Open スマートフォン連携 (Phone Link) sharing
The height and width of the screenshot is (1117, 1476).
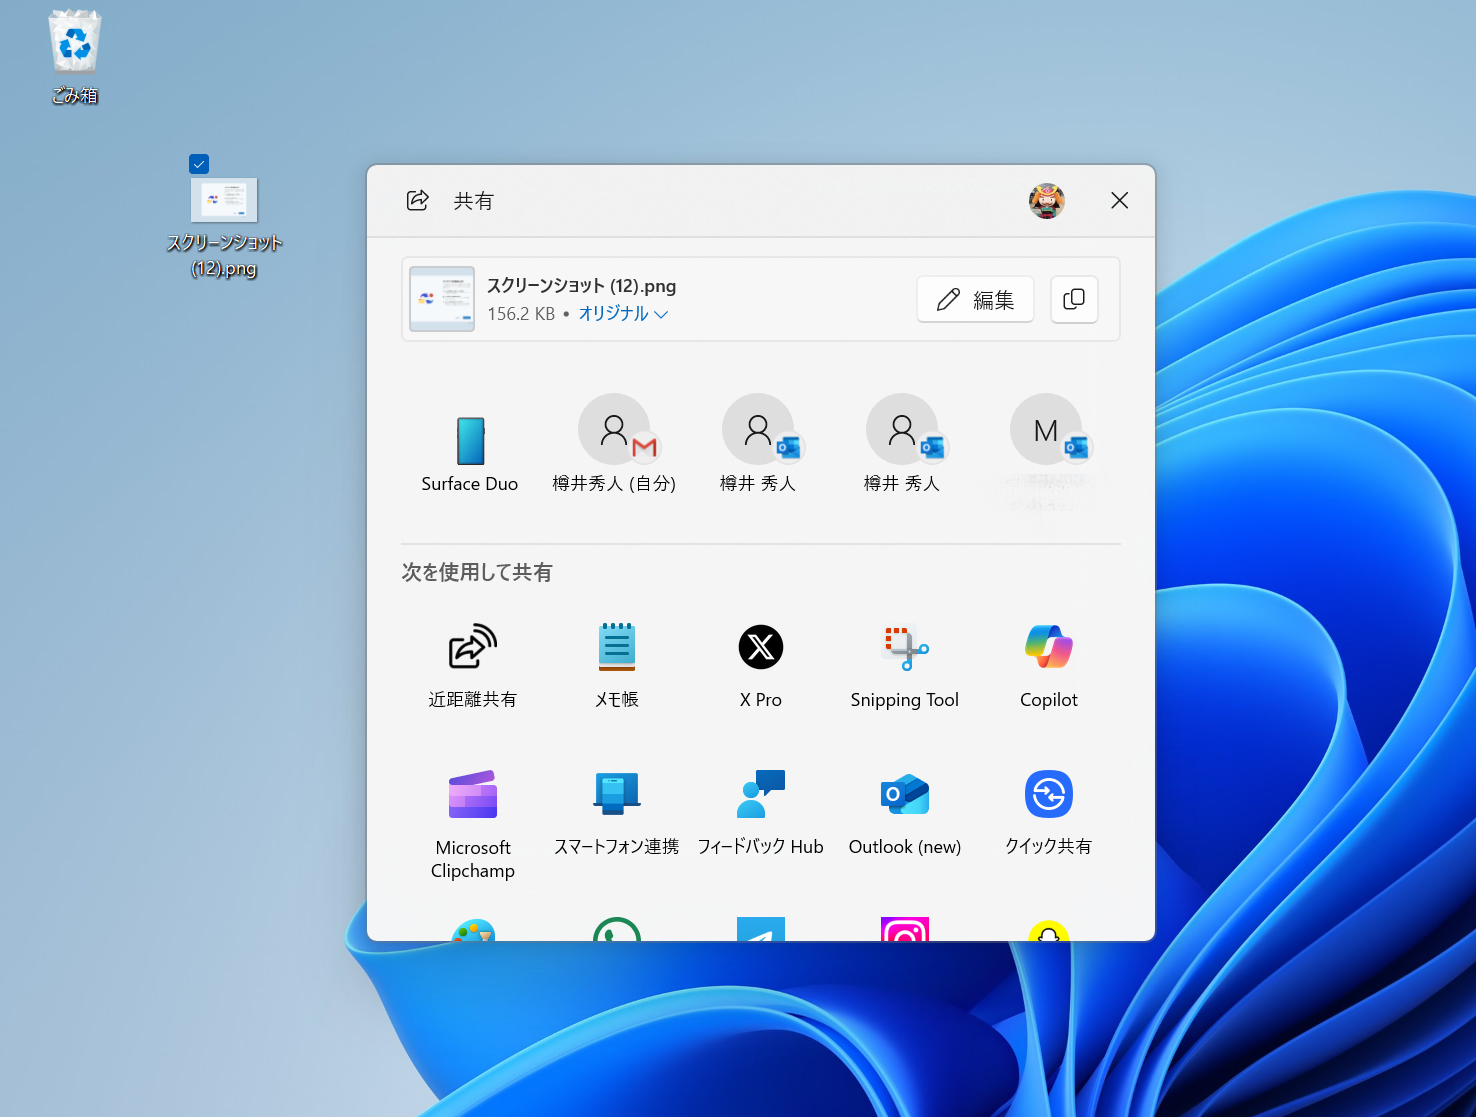pyautogui.click(x=616, y=807)
